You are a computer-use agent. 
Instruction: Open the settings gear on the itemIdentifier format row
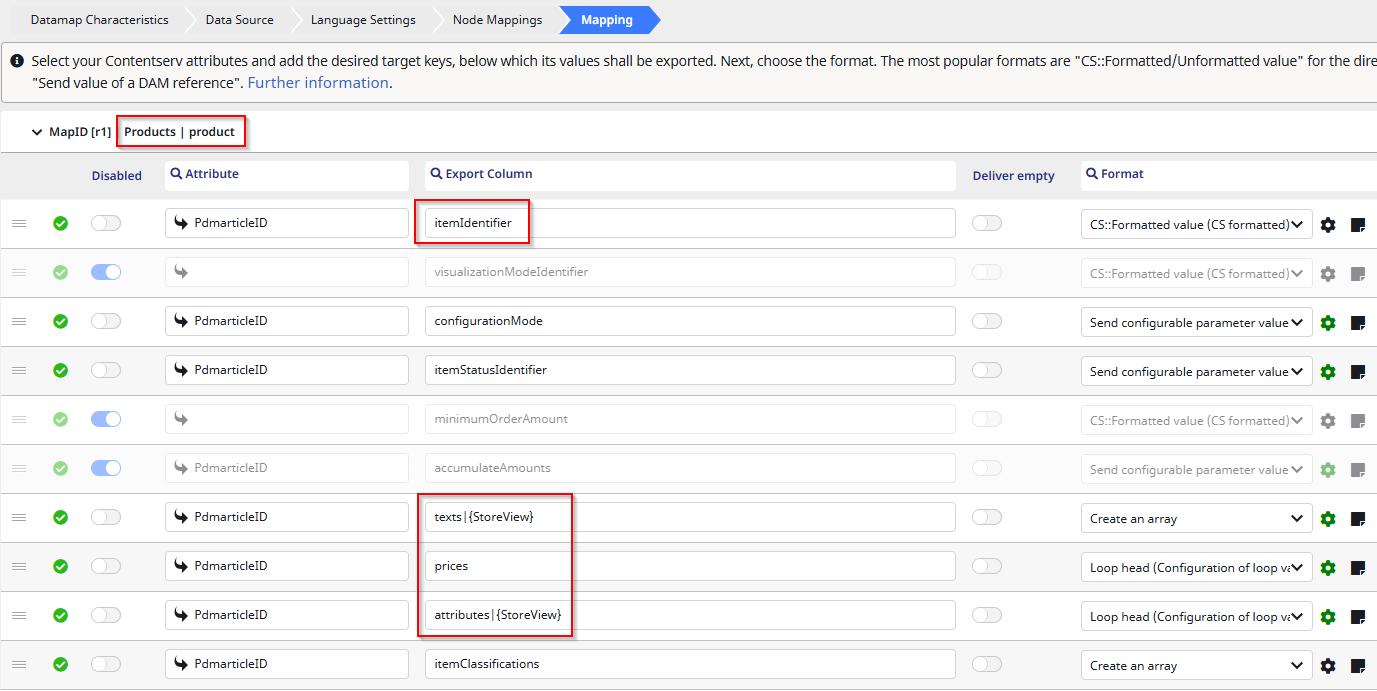pos(1328,224)
